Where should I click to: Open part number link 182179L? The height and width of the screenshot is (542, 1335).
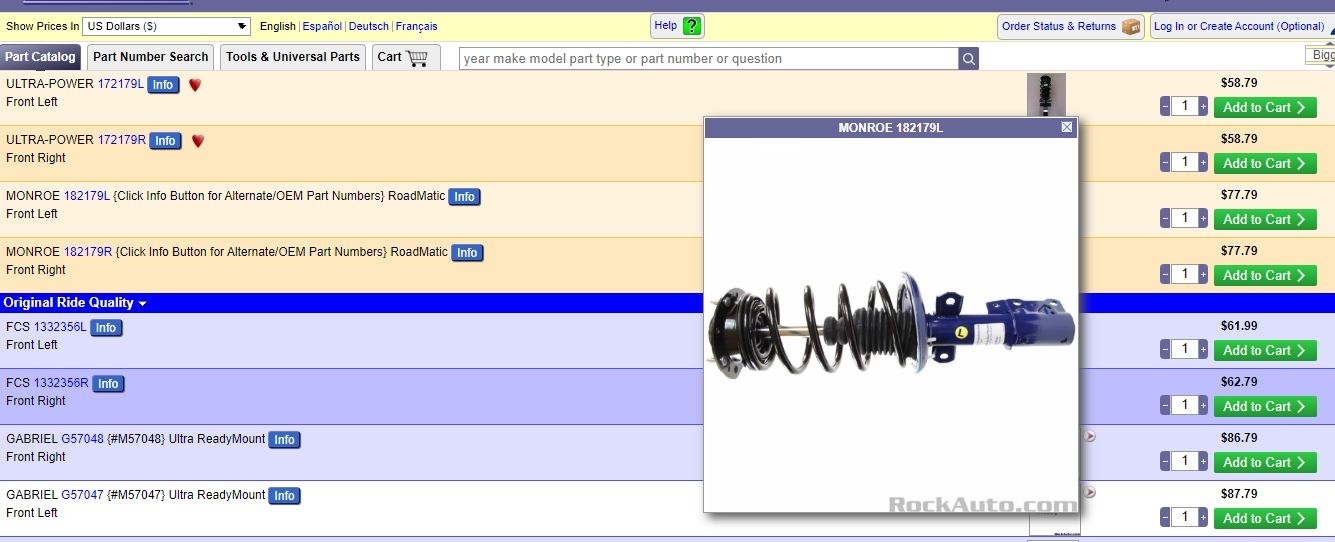(x=87, y=196)
